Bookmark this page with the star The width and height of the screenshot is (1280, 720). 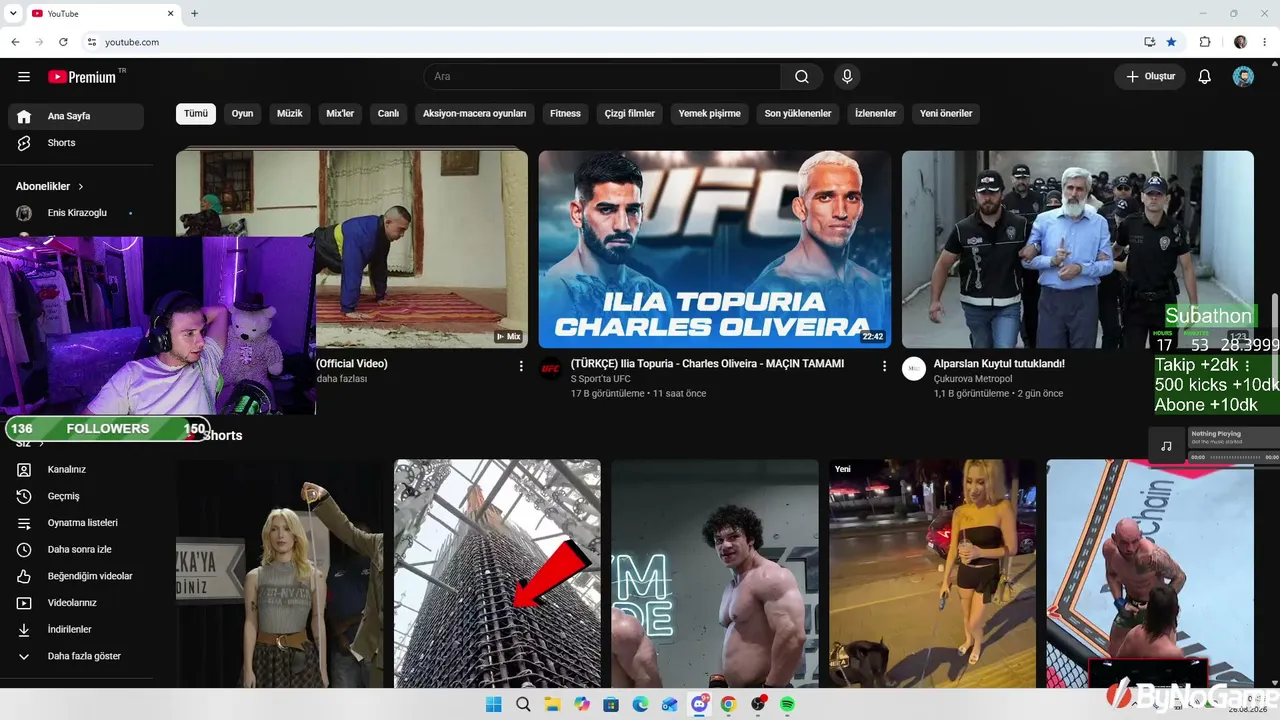1171,42
